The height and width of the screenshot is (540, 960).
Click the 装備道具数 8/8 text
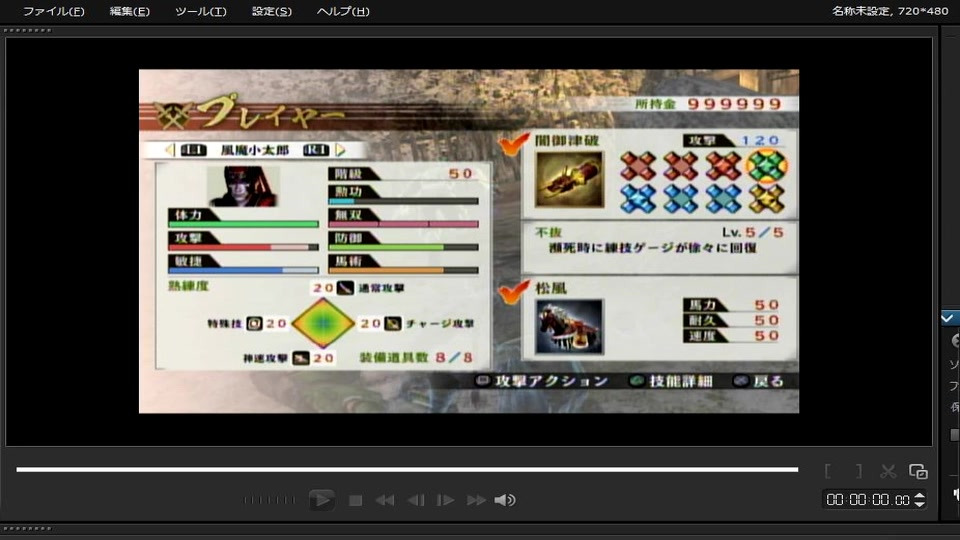[416, 358]
